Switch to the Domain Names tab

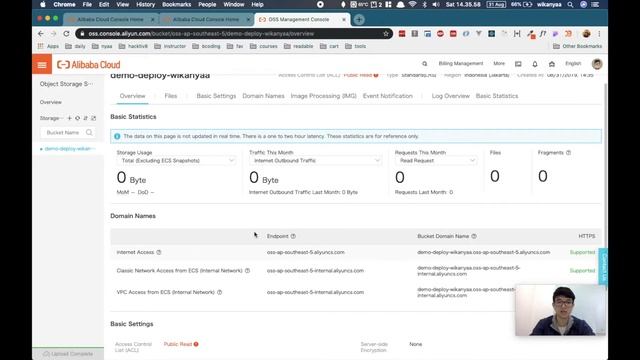tap(263, 96)
